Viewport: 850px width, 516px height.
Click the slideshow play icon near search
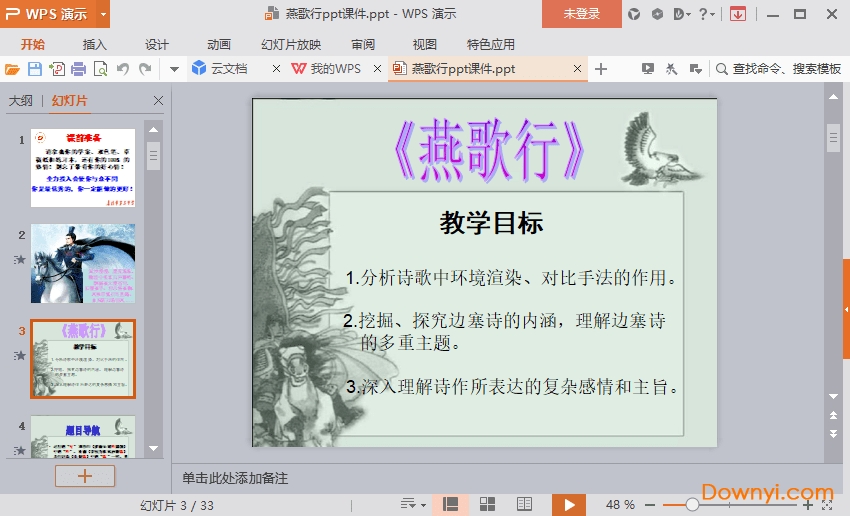click(647, 69)
